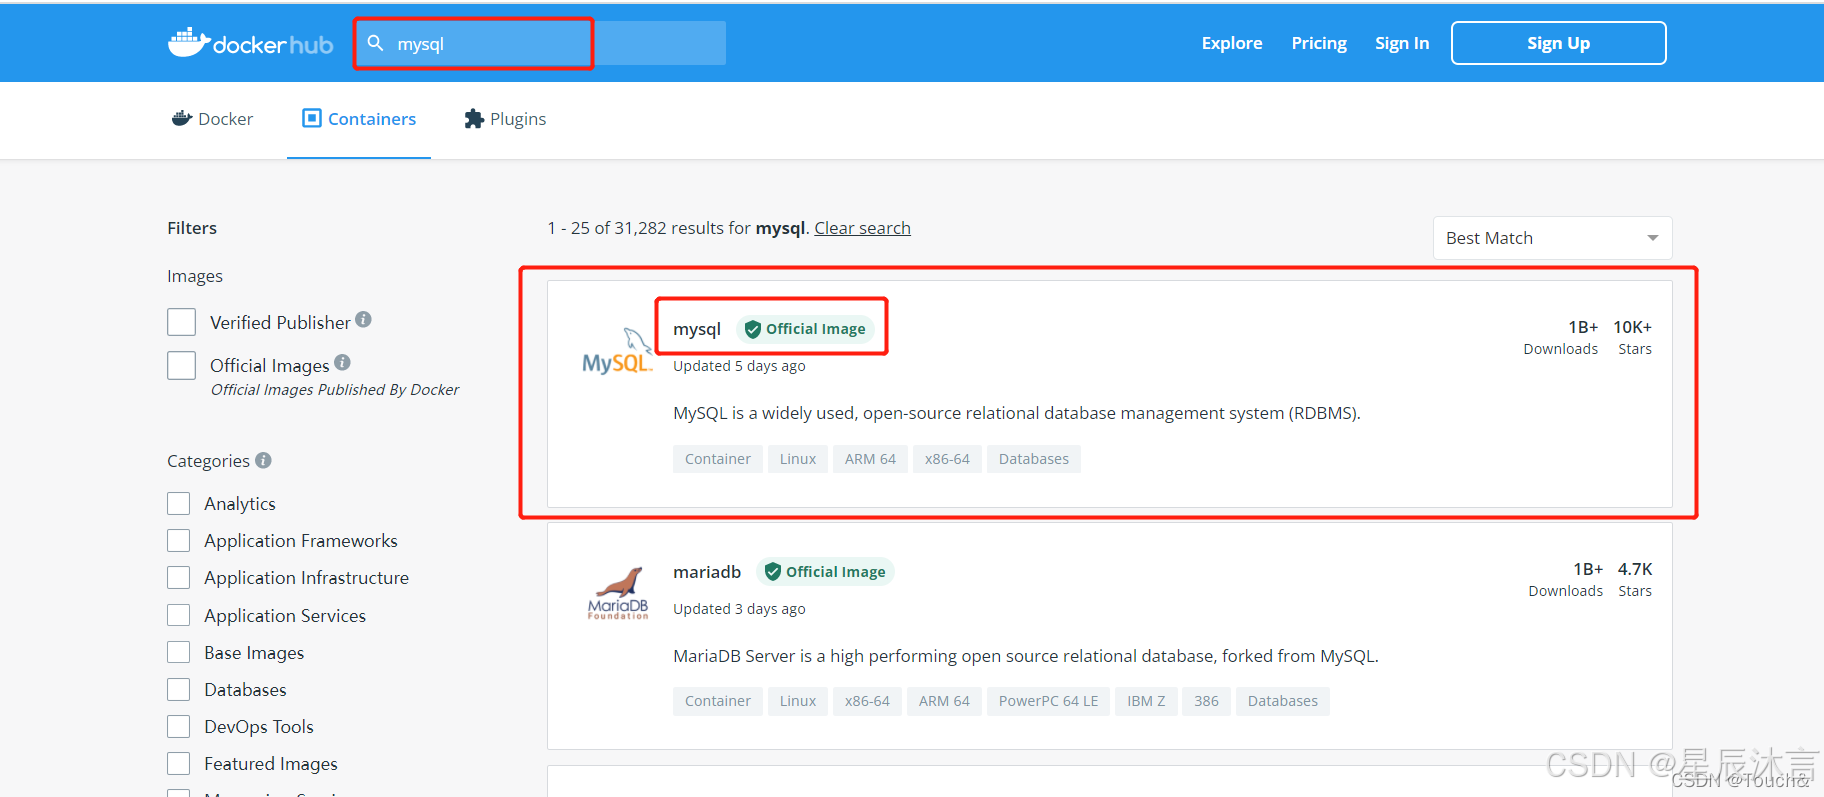Click 'Official Images Published By Docker' caption
Viewport: 1824px width, 797px height.
tap(335, 390)
